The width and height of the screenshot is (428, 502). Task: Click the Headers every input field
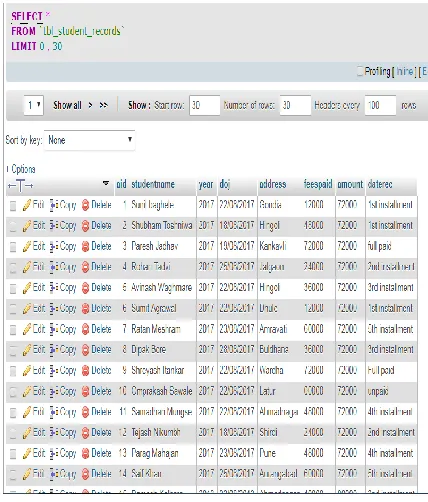(x=380, y=105)
